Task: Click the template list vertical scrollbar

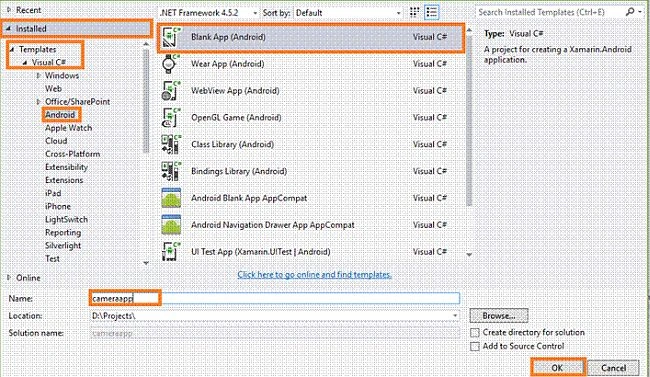Action: 469,120
